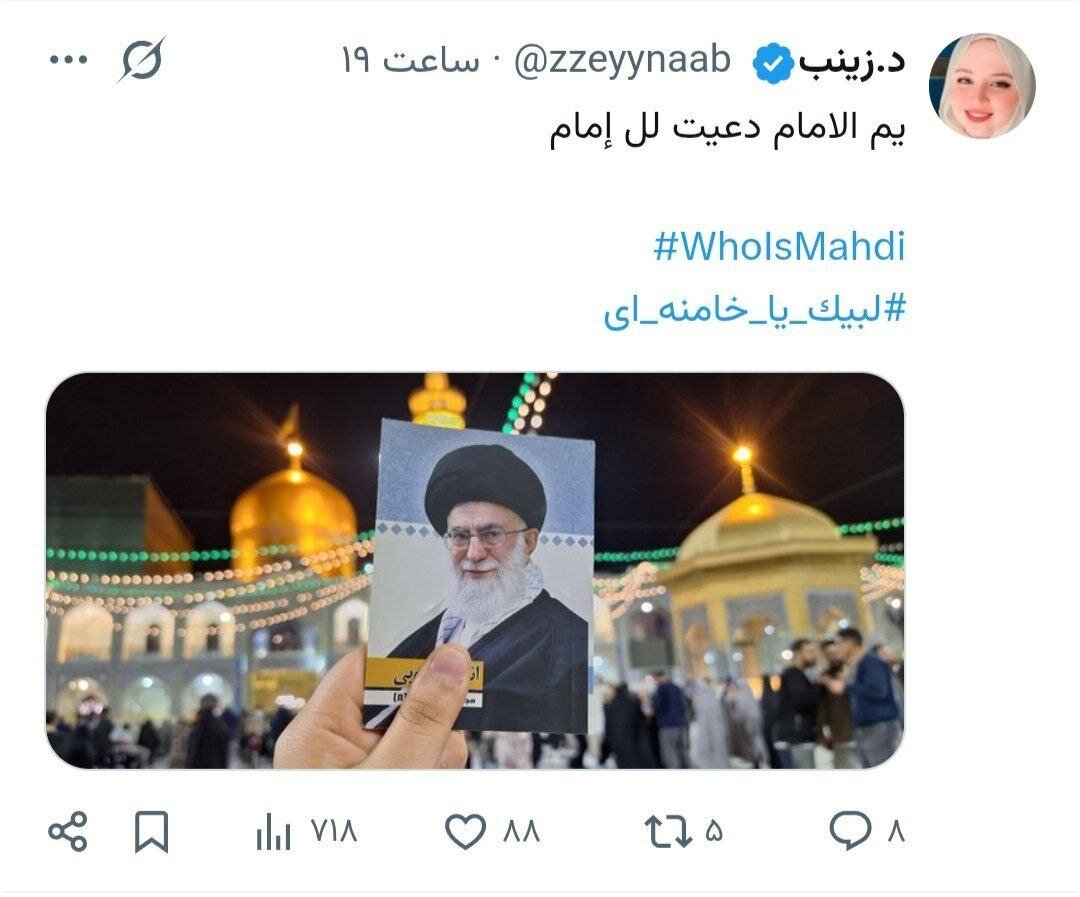Open the three-dot more options menu

(x=69, y=60)
